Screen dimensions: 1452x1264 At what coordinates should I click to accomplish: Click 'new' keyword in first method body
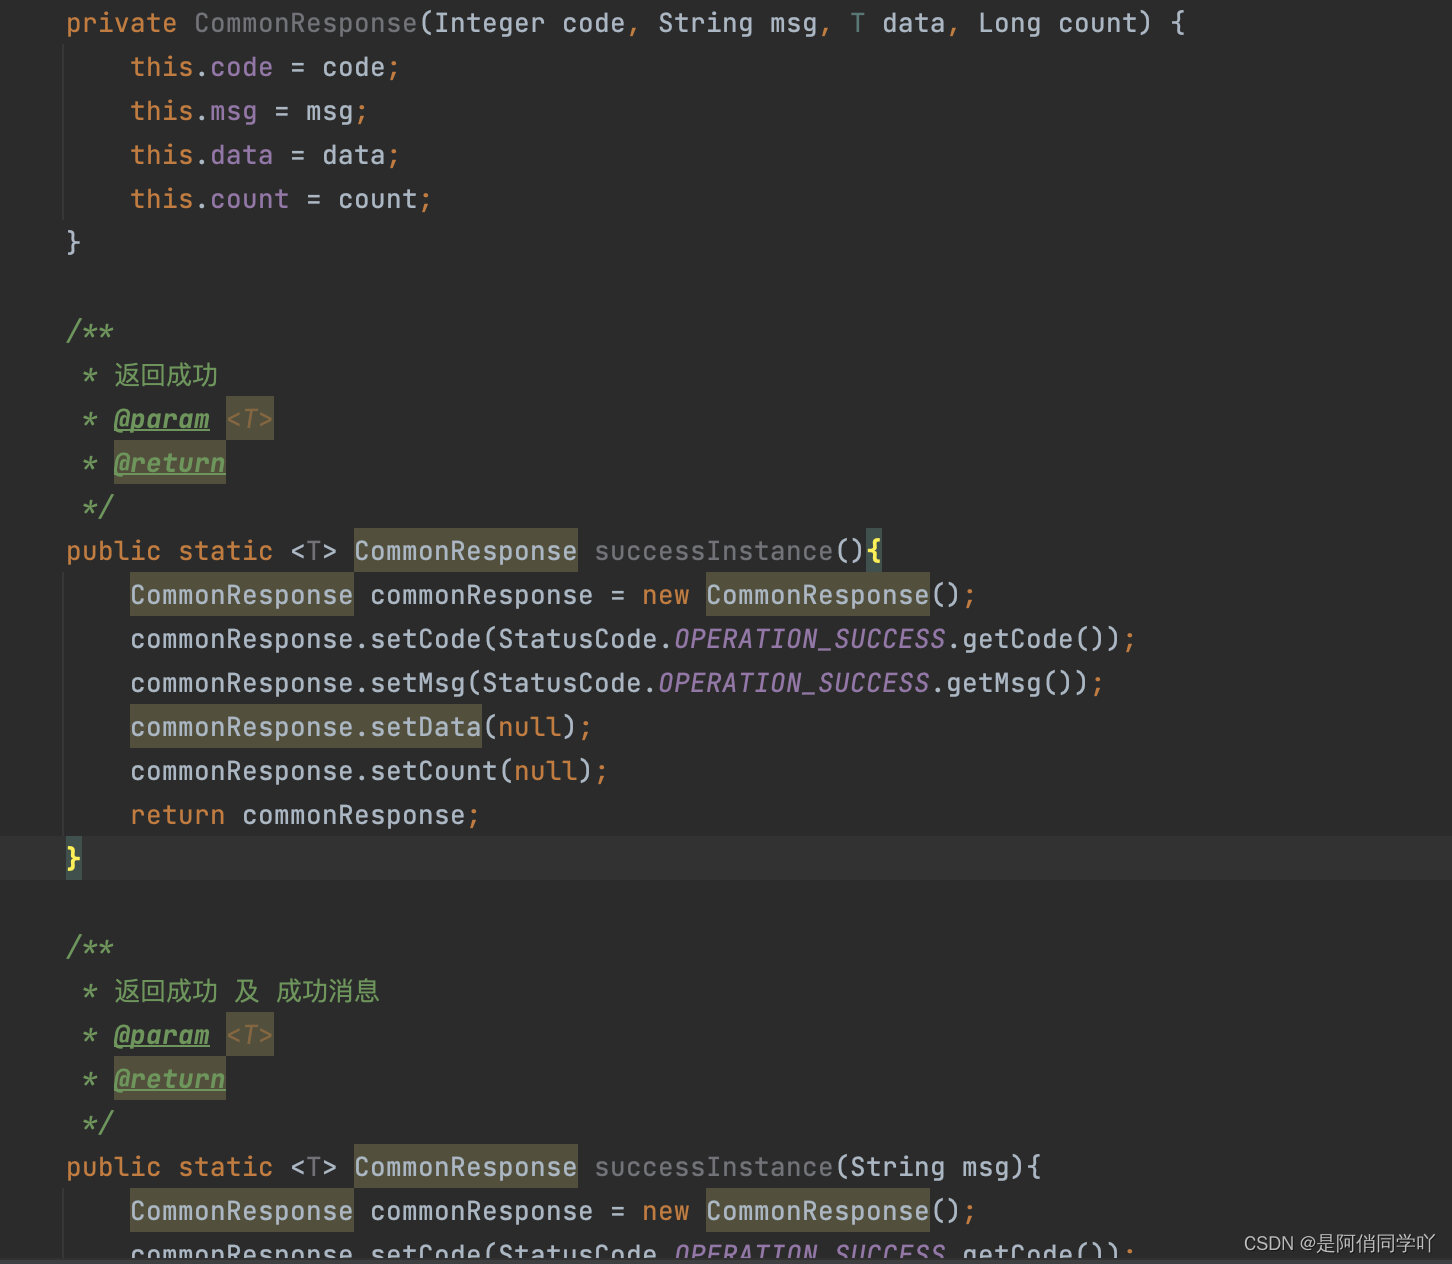click(665, 595)
